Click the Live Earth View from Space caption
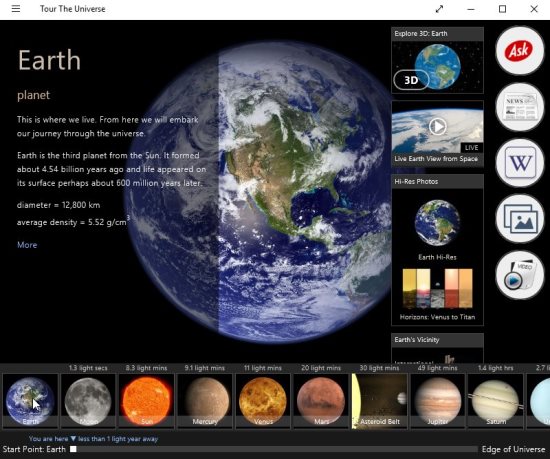Screen dimensions: 550x459 click(436, 159)
